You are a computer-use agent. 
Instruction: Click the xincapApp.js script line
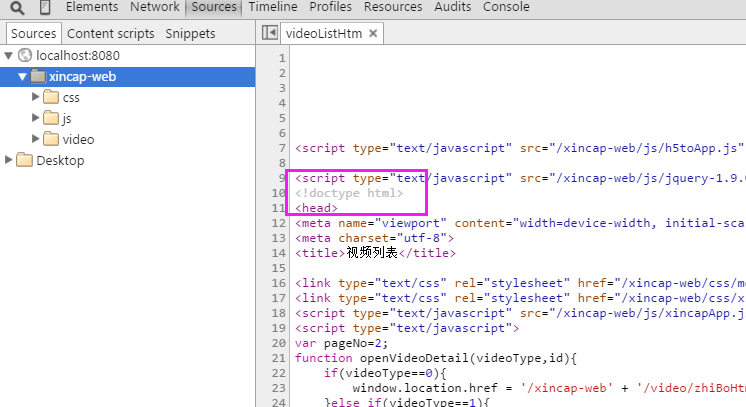[x=520, y=313]
